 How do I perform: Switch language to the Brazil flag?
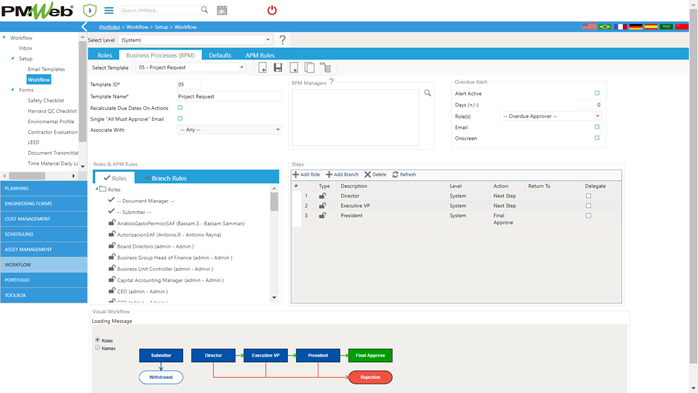click(x=605, y=27)
